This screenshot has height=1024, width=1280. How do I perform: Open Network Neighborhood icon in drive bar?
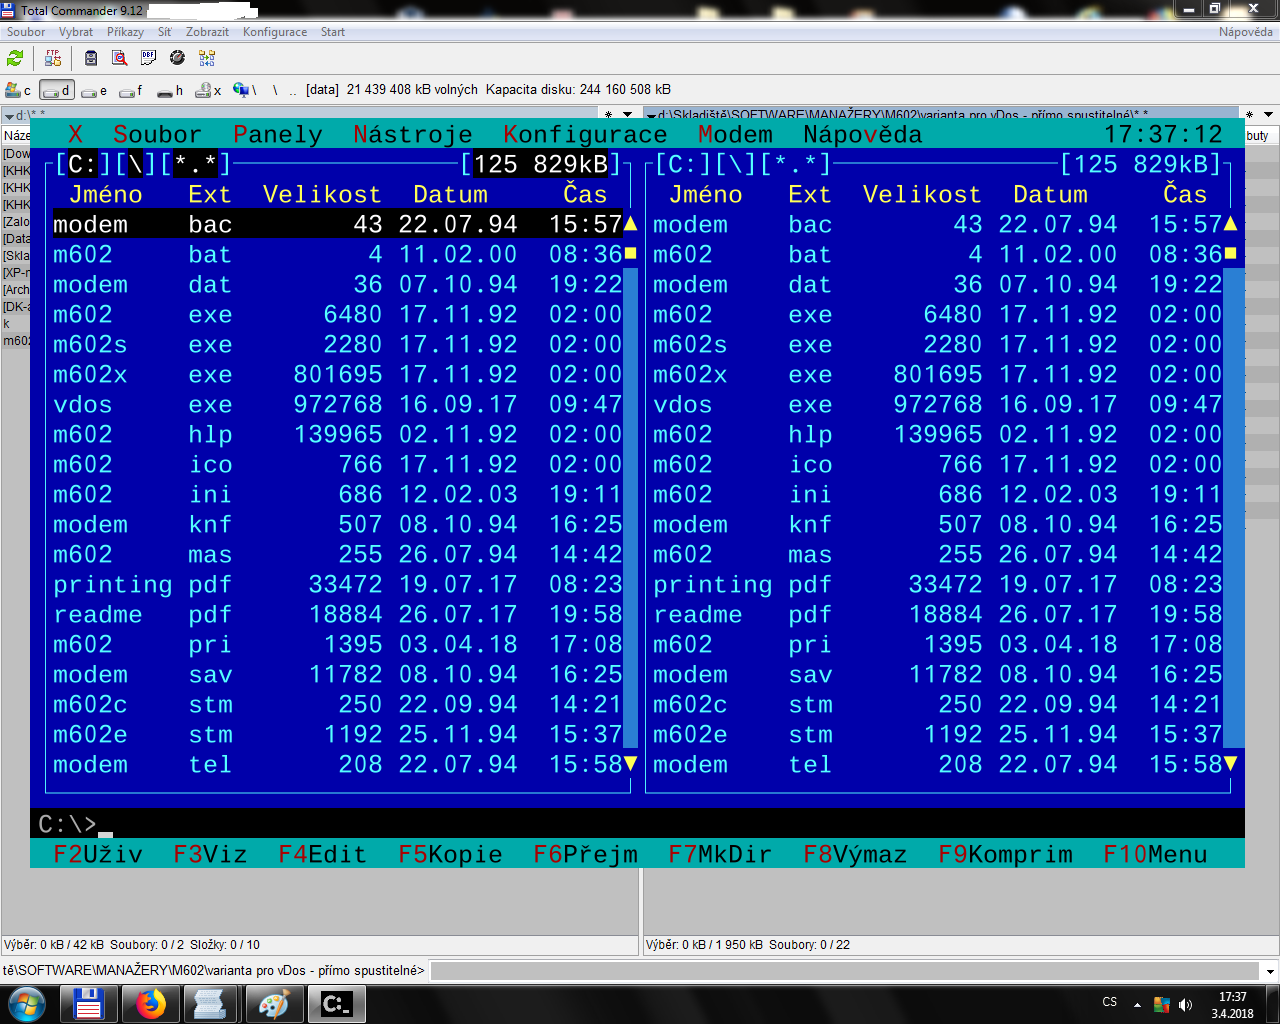(x=245, y=90)
